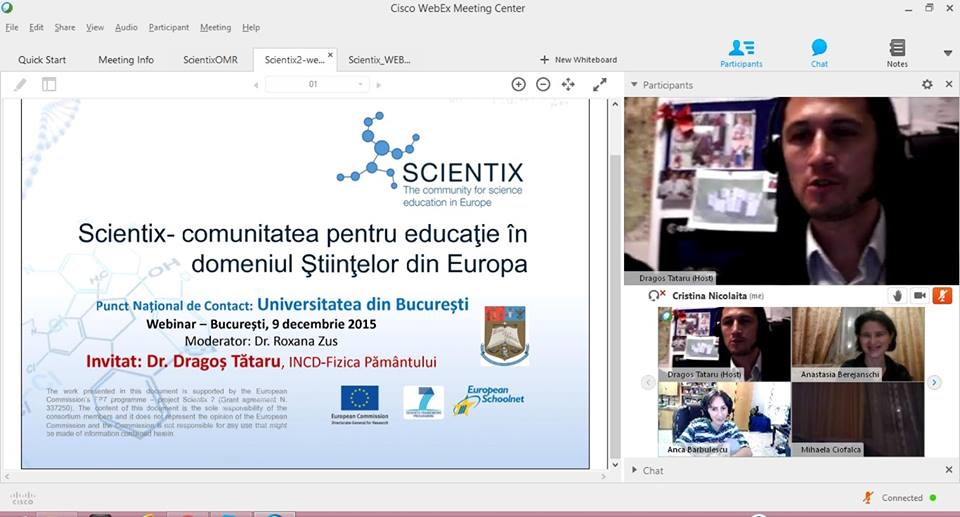Select the annotation pencil tool

[20, 85]
